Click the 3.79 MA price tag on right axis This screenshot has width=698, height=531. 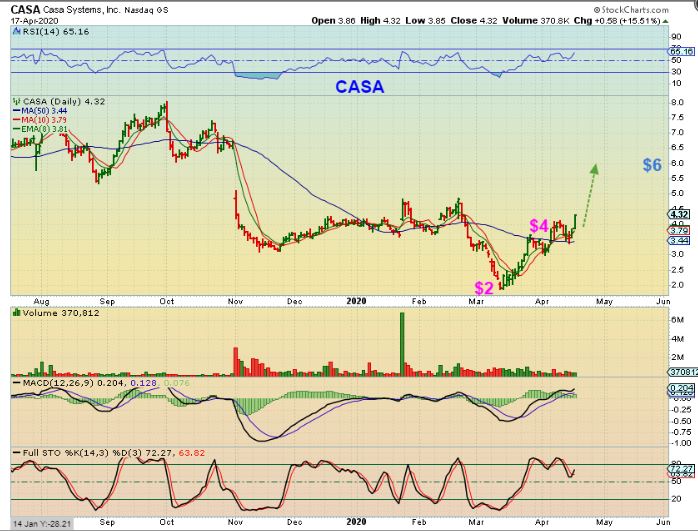coord(679,231)
